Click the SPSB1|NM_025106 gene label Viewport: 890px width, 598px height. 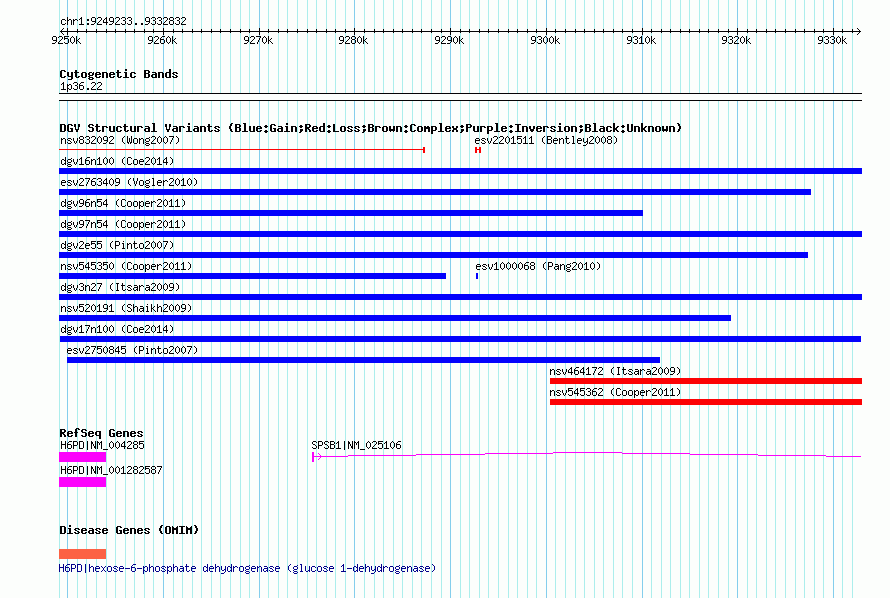pyautogui.click(x=356, y=445)
